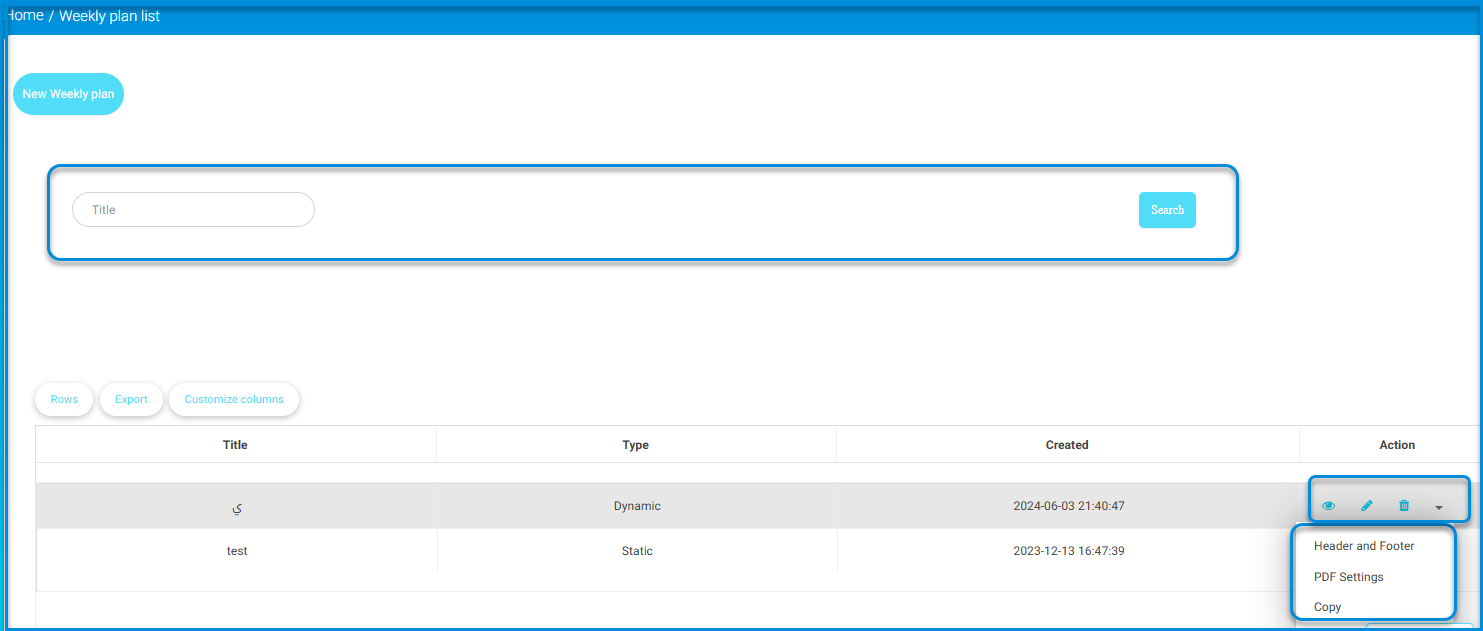1483x631 pixels.
Task: Select Copy in the action menu
Action: pyautogui.click(x=1328, y=607)
